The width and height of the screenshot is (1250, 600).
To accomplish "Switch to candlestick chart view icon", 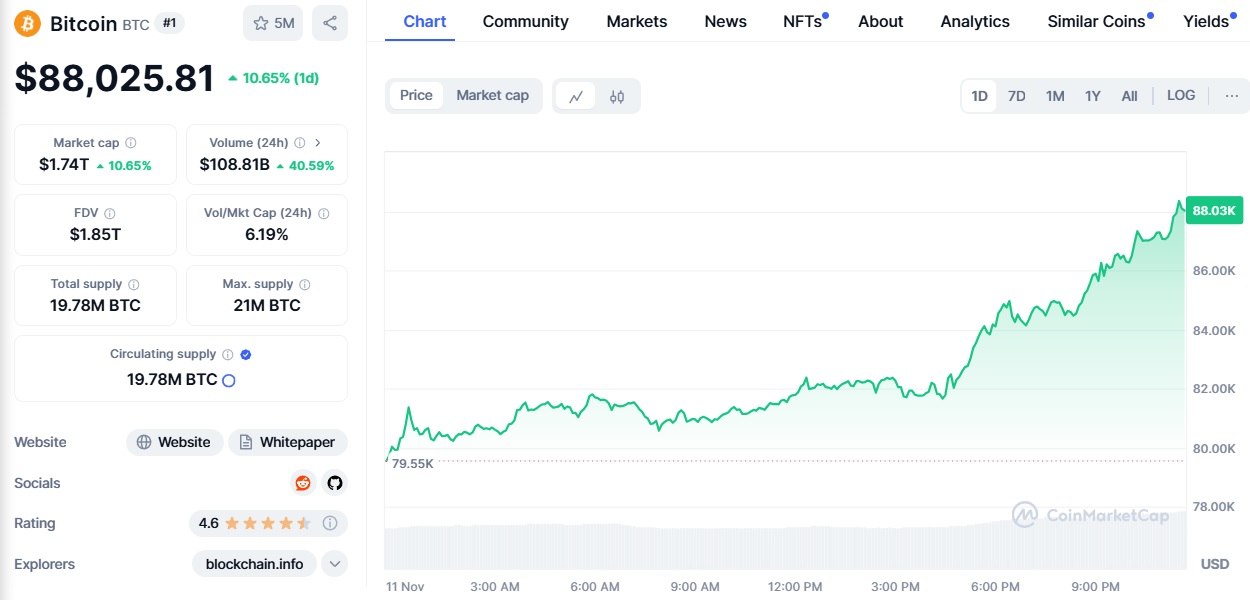I will point(617,96).
